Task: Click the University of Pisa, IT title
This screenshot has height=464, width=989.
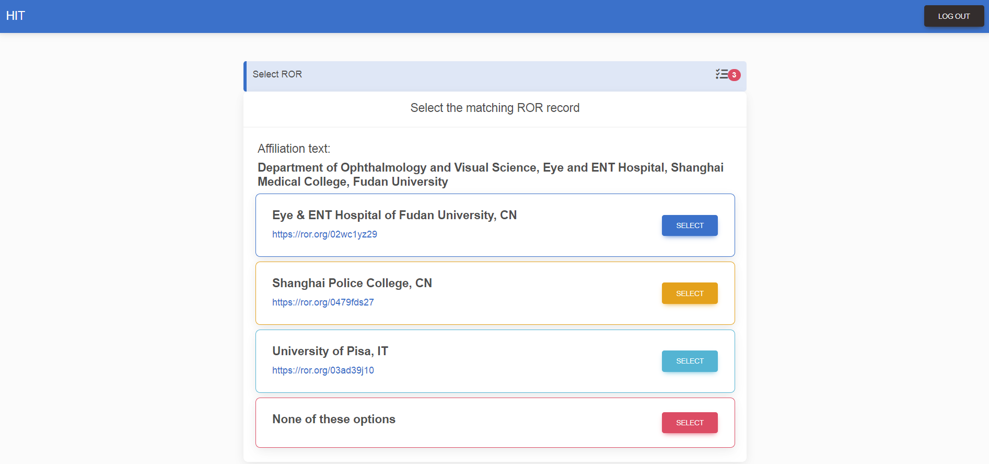Action: coord(330,351)
